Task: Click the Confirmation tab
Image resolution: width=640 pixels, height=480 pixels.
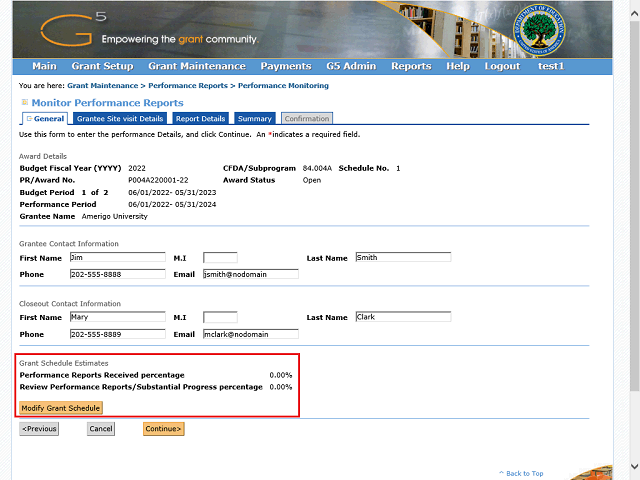Action: click(x=307, y=118)
